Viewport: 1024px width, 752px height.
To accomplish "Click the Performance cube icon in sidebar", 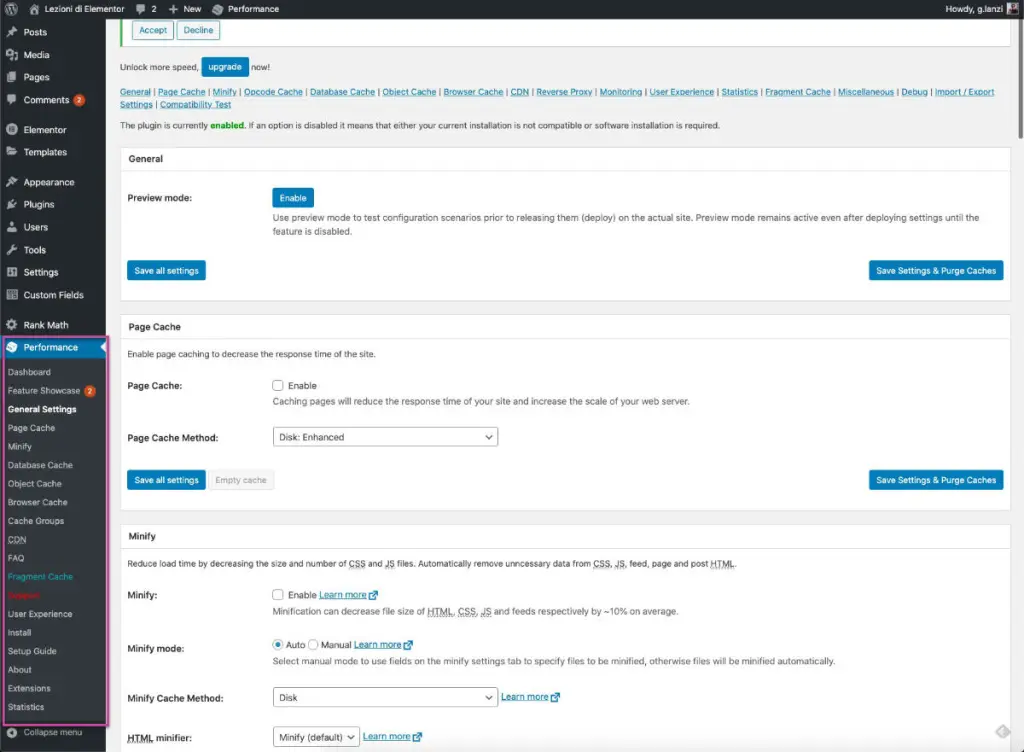I will (12, 347).
